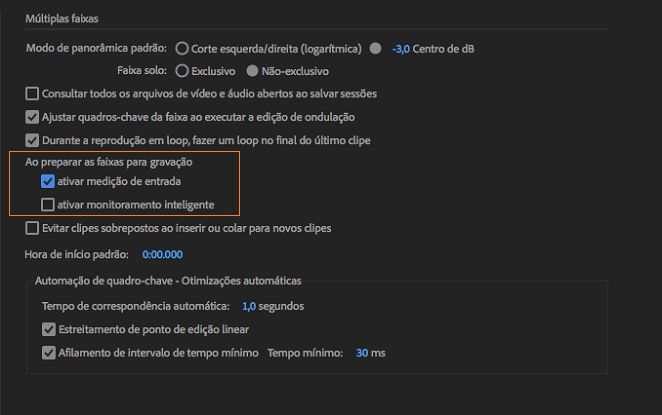The height and width of the screenshot is (415, 662).
Task: Click the Automação de quadro-chave group title
Action: (x=168, y=281)
